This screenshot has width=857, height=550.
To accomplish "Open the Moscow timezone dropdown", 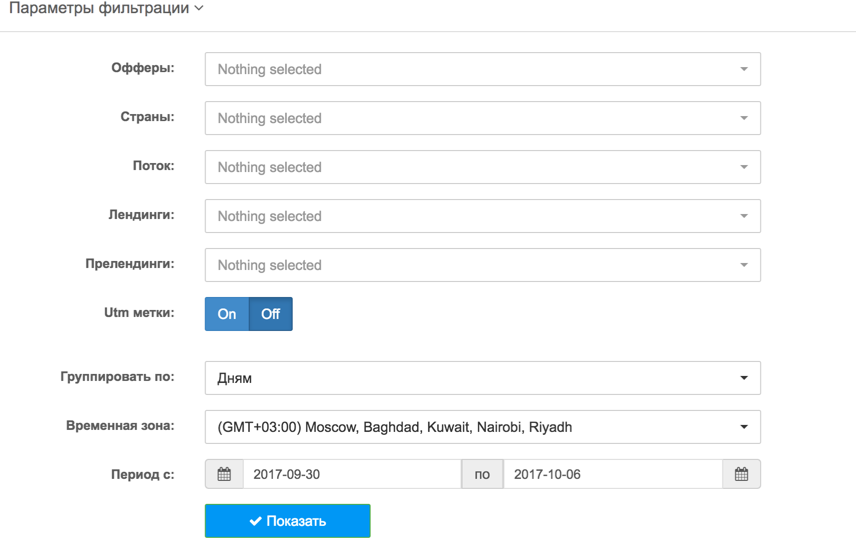I will [x=483, y=427].
